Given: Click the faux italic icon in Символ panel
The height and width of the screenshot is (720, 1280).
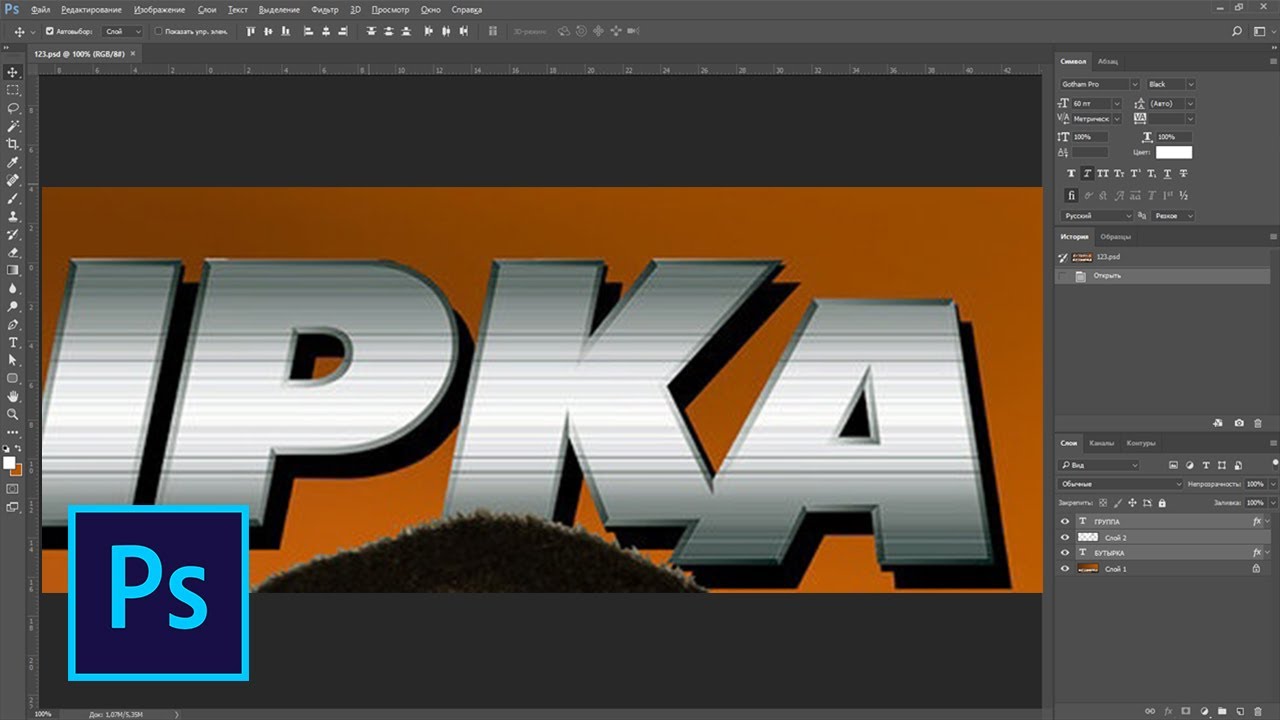Looking at the screenshot, I should [1086, 174].
